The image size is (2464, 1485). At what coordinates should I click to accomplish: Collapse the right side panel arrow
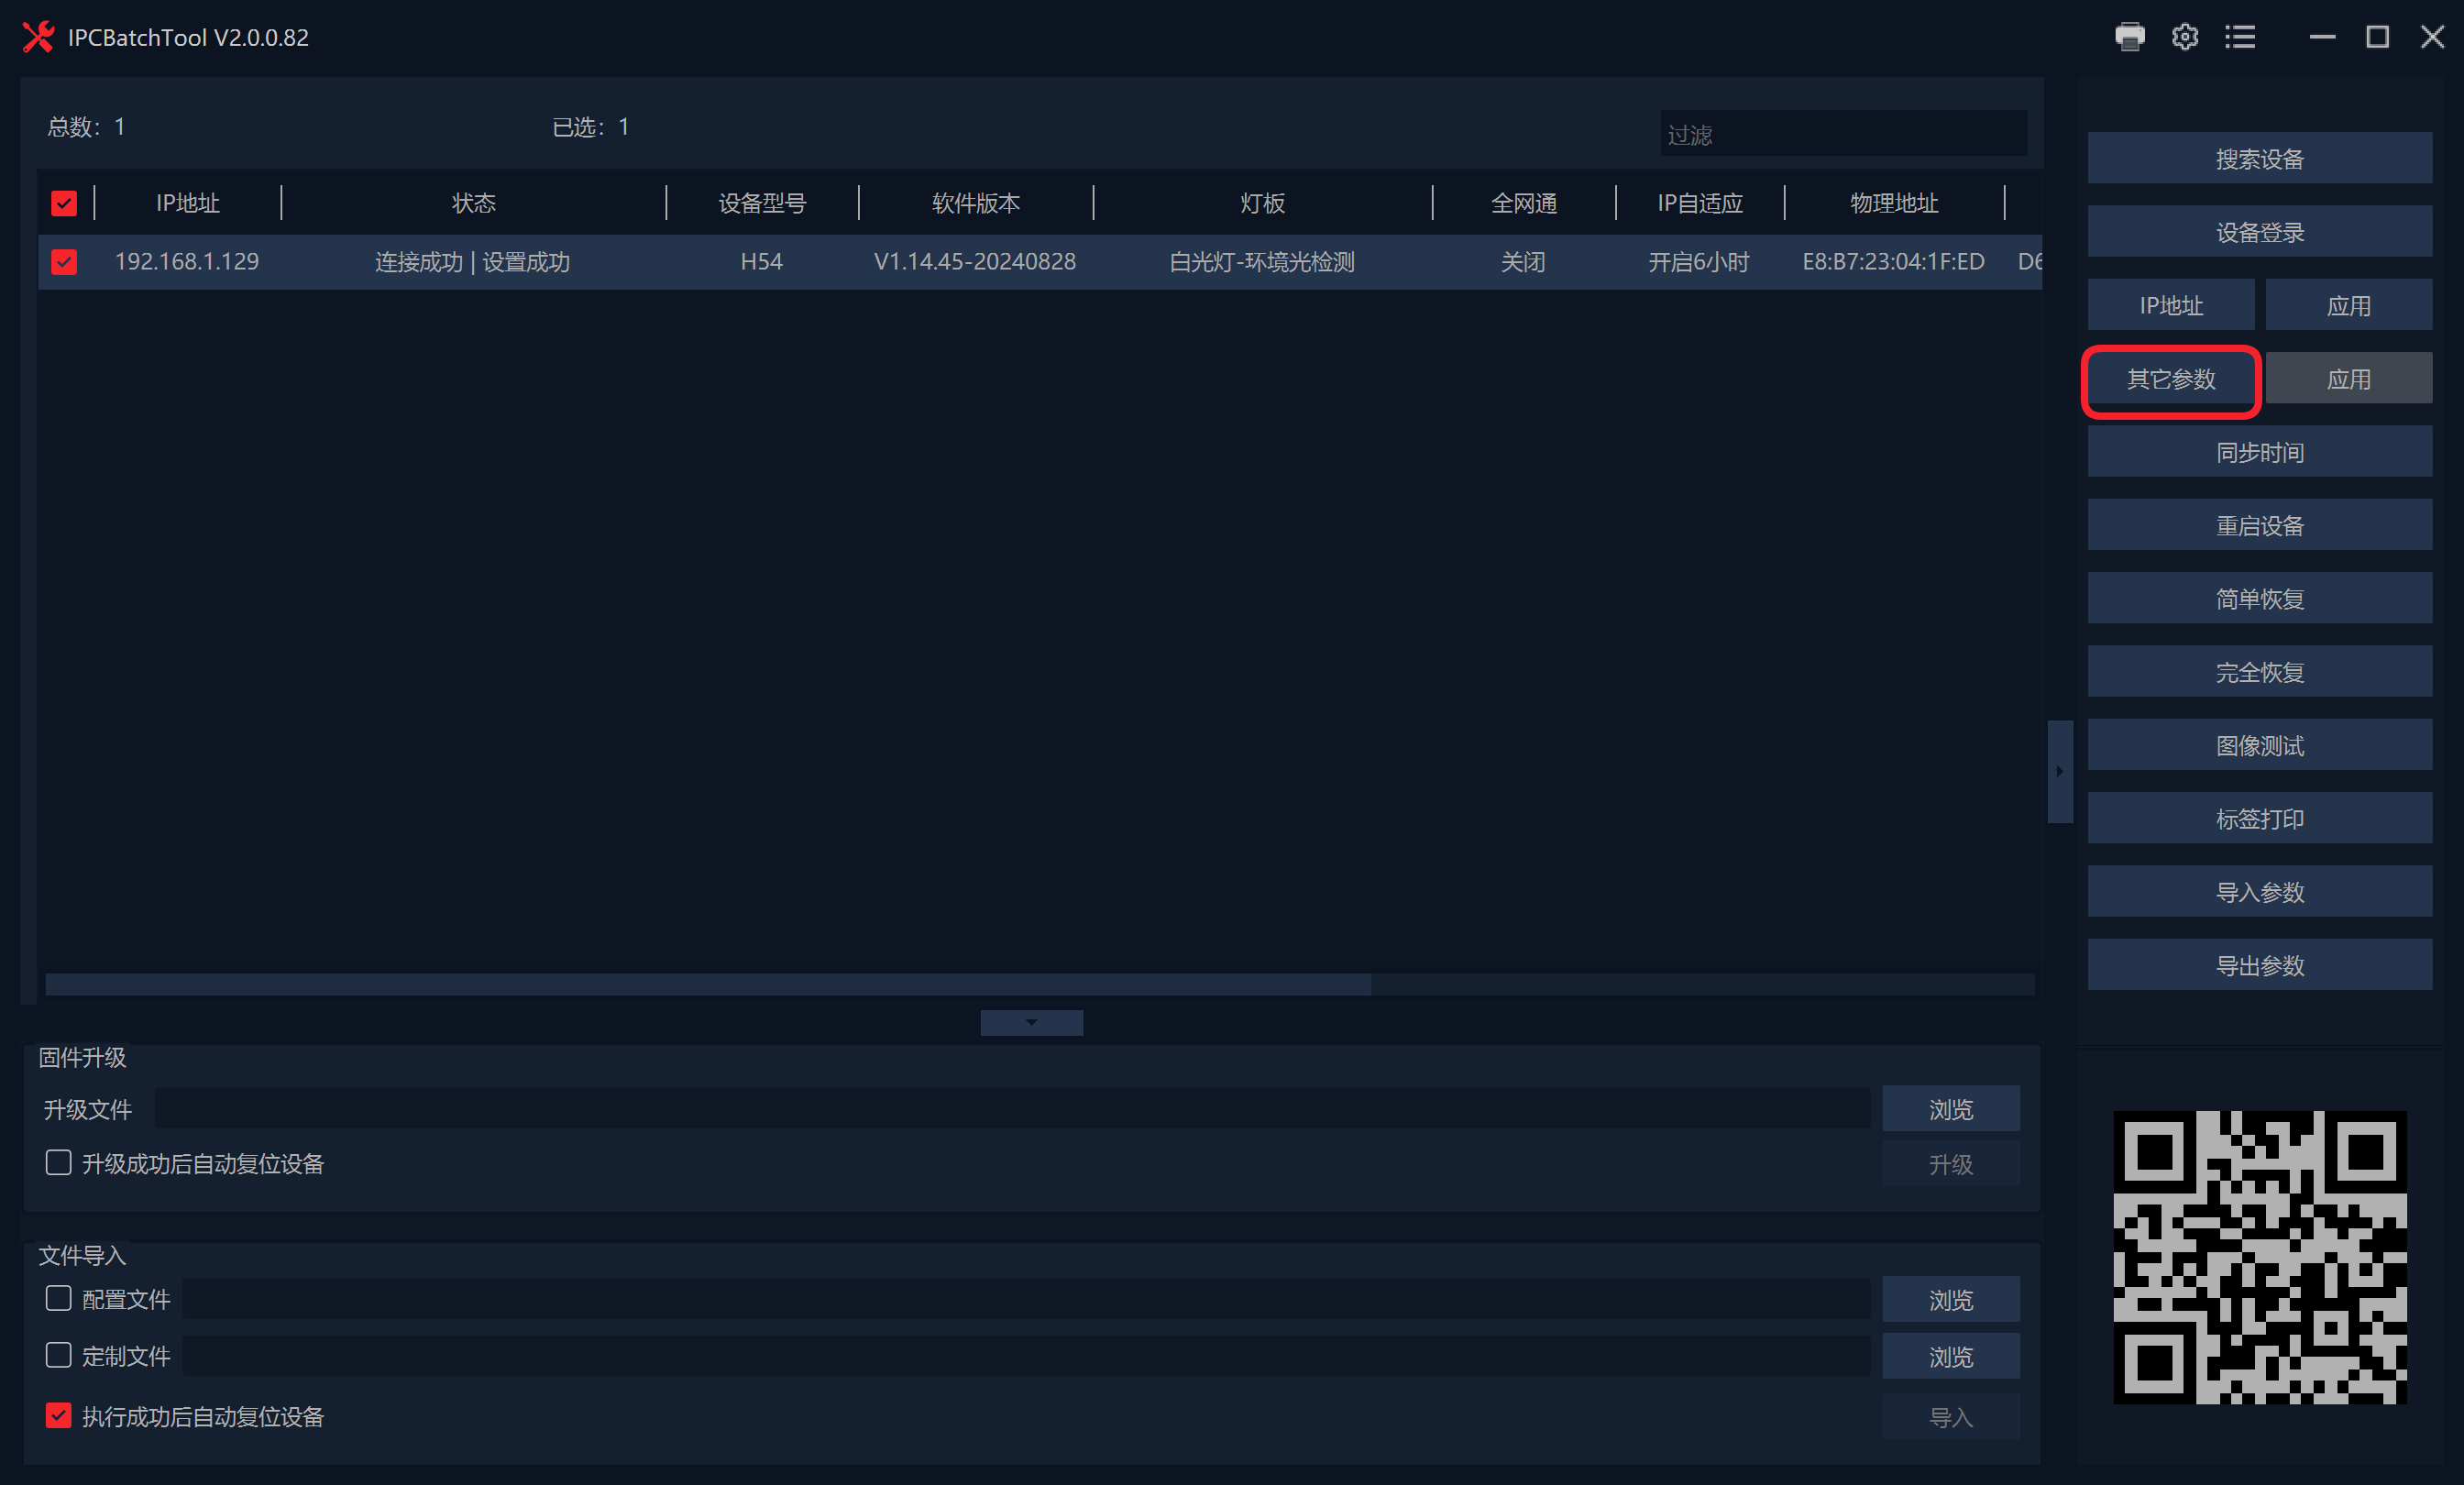point(2059,771)
